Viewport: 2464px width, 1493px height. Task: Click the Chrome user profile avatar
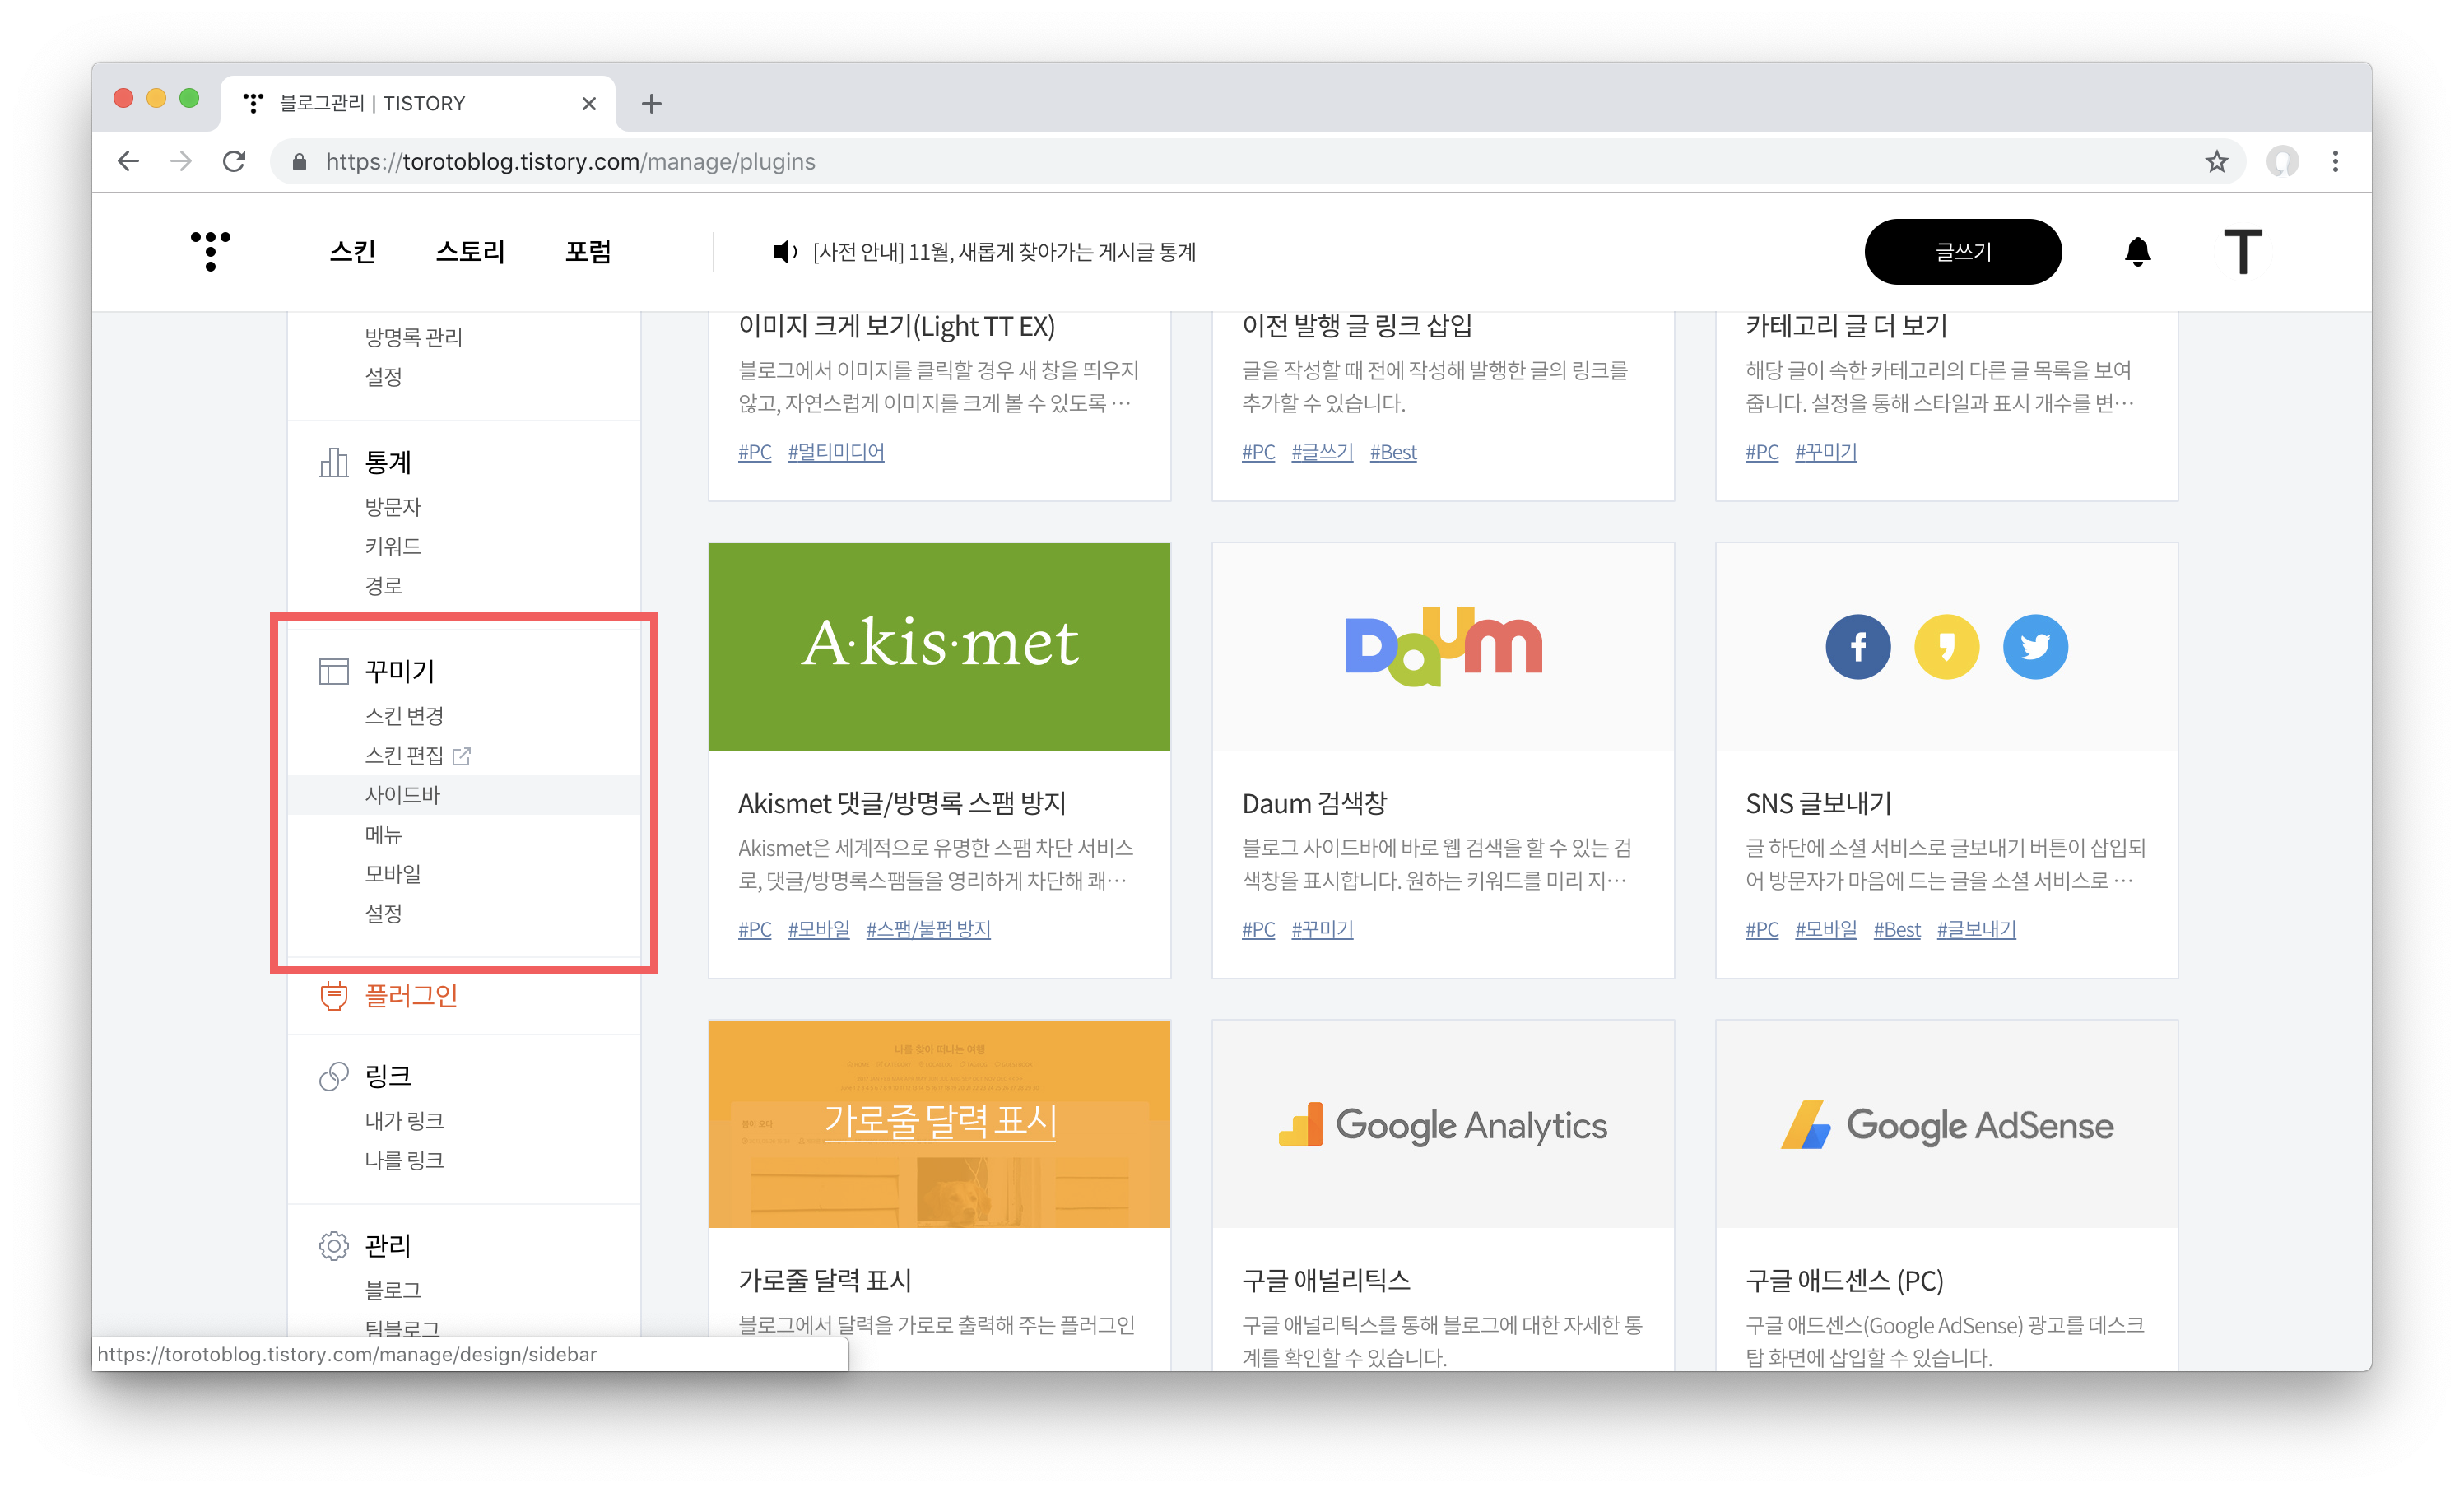pyautogui.click(x=2282, y=161)
